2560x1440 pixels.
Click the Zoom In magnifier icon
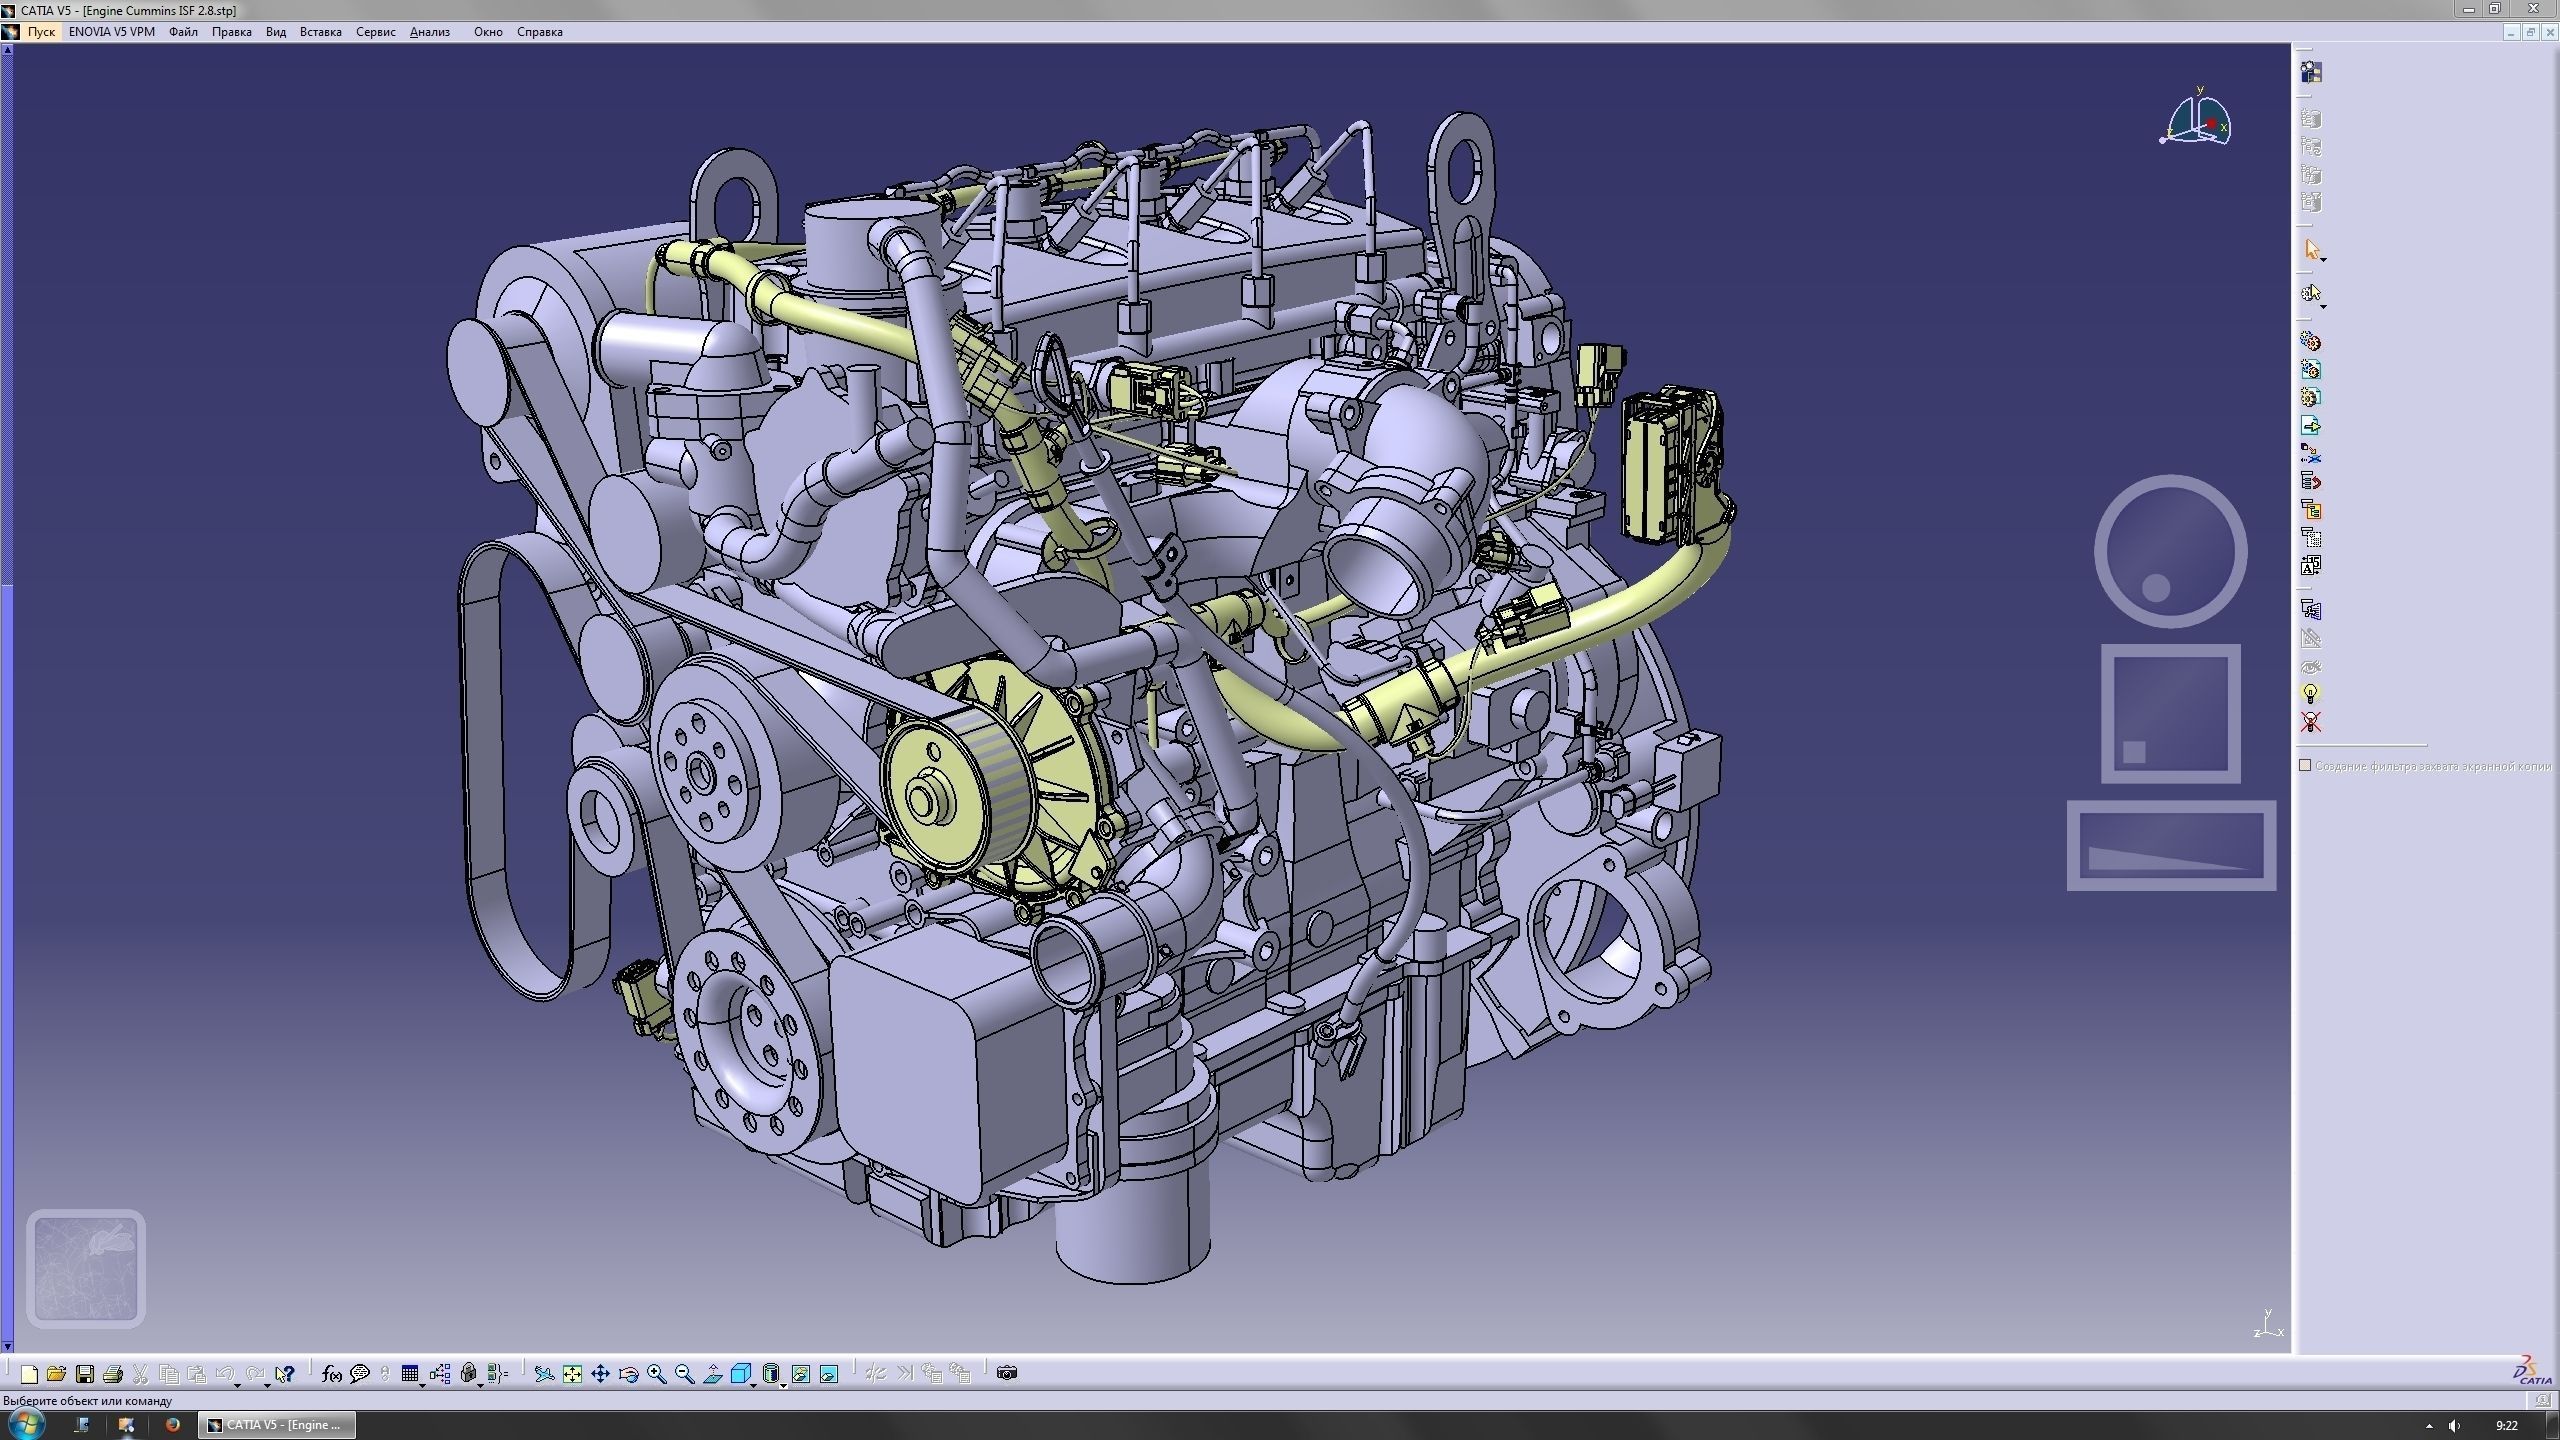(656, 1374)
